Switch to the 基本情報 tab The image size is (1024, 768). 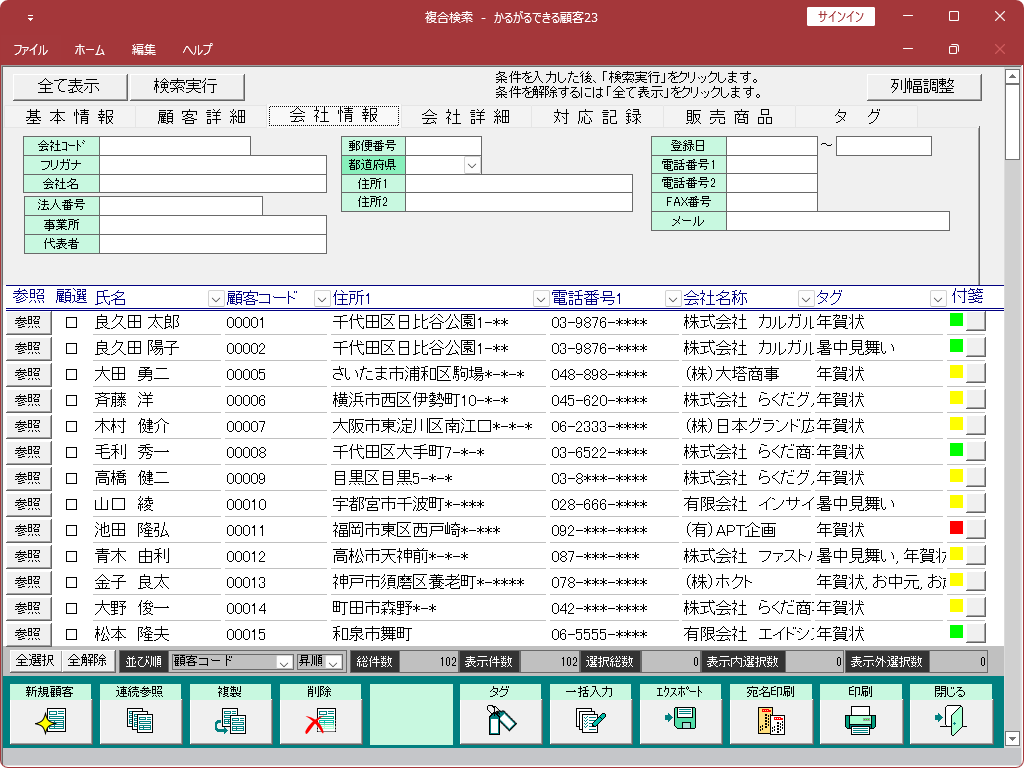[x=70, y=117]
